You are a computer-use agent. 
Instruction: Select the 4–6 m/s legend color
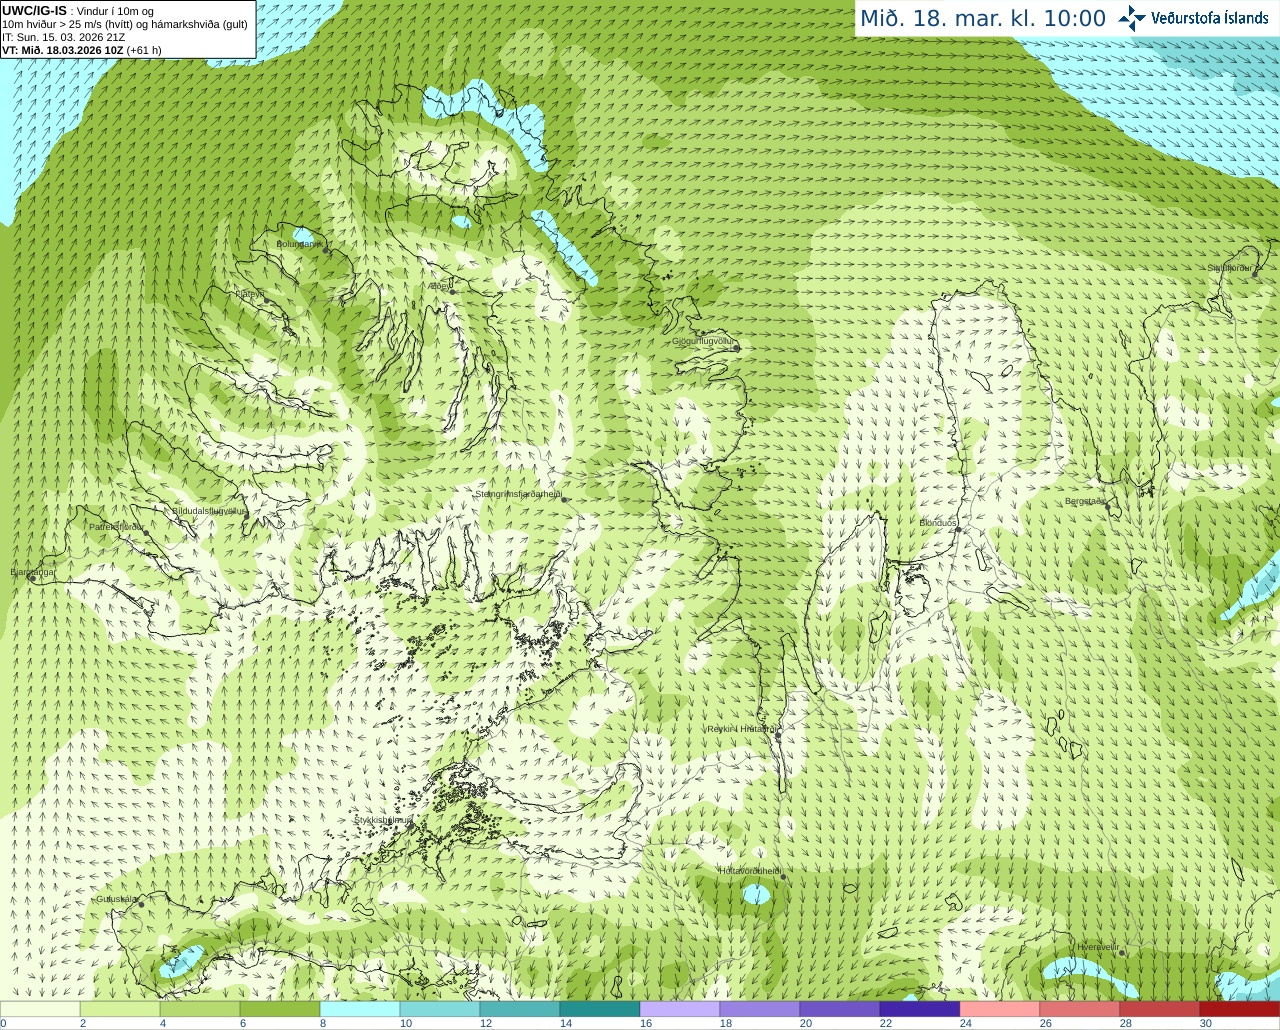pos(200,1009)
